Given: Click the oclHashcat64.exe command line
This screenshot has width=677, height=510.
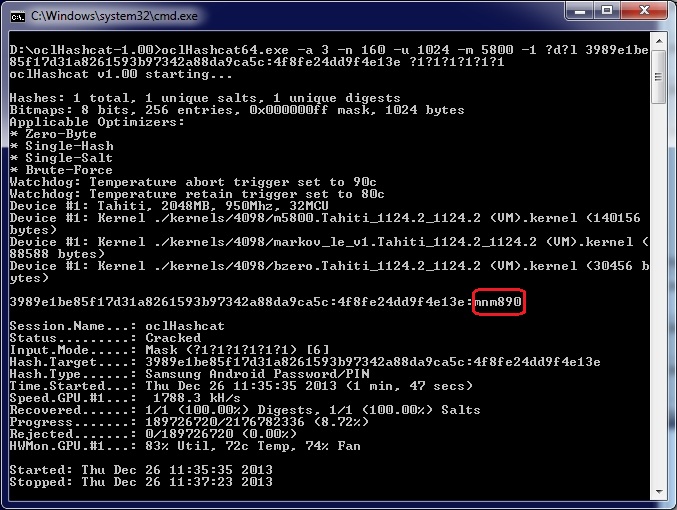Looking at the screenshot, I should tap(329, 56).
